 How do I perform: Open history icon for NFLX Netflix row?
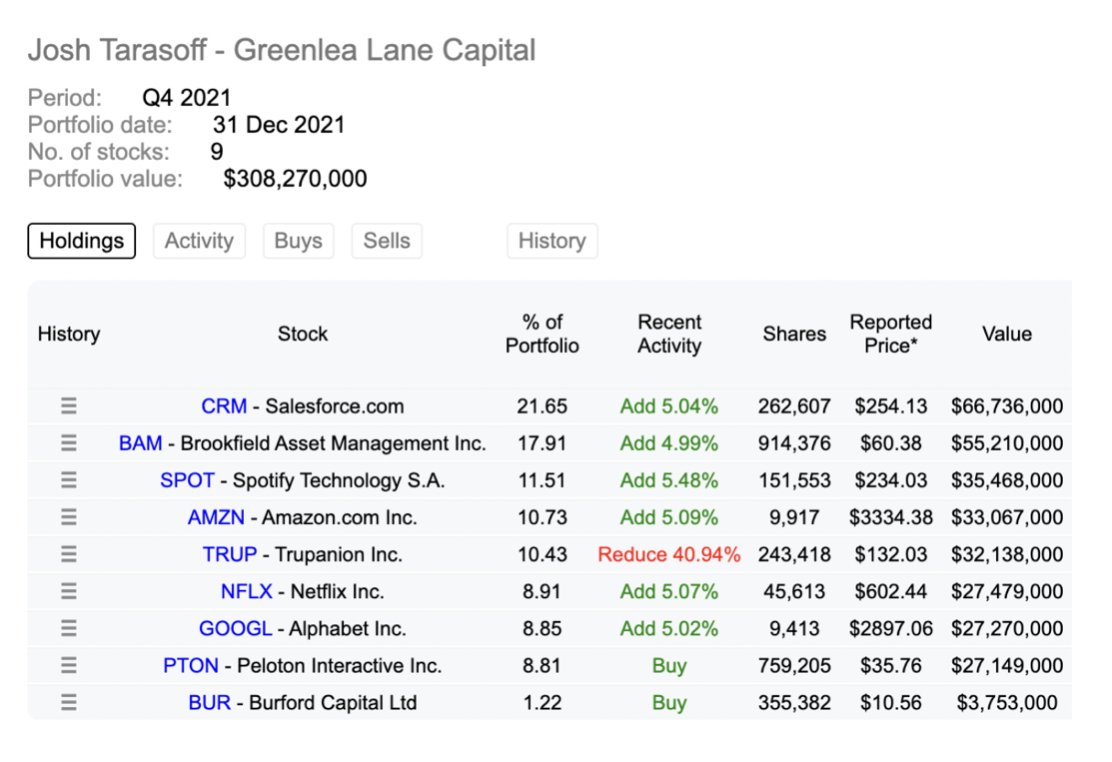tap(69, 591)
